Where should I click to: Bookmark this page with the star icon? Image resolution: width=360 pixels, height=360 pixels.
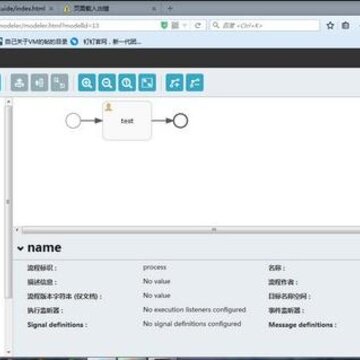(x=330, y=25)
